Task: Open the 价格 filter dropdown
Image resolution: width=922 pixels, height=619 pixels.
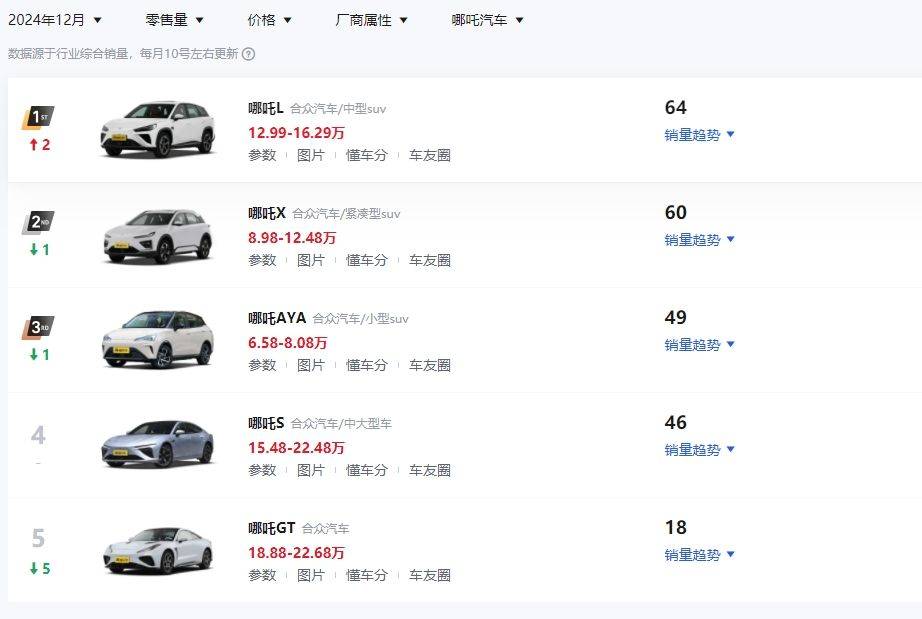Action: pos(269,20)
